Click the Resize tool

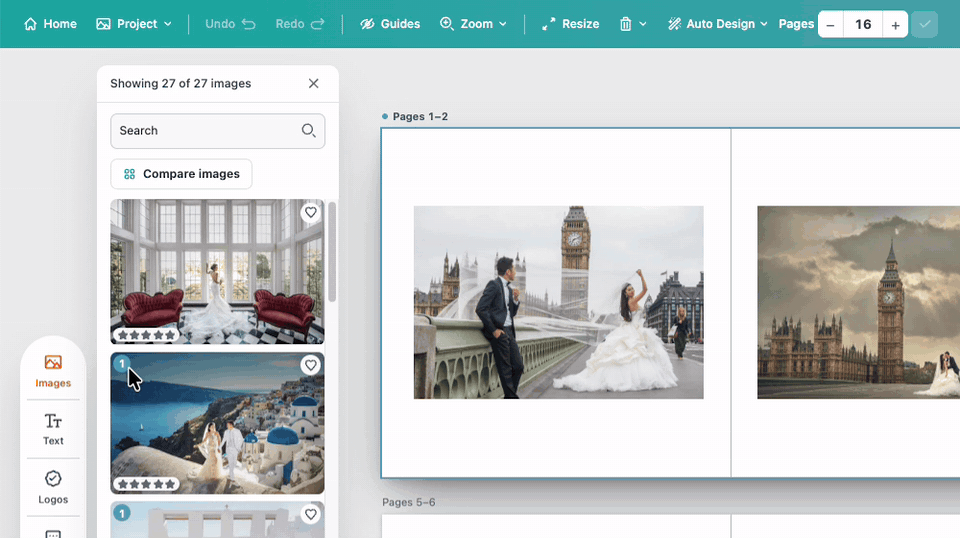point(570,24)
